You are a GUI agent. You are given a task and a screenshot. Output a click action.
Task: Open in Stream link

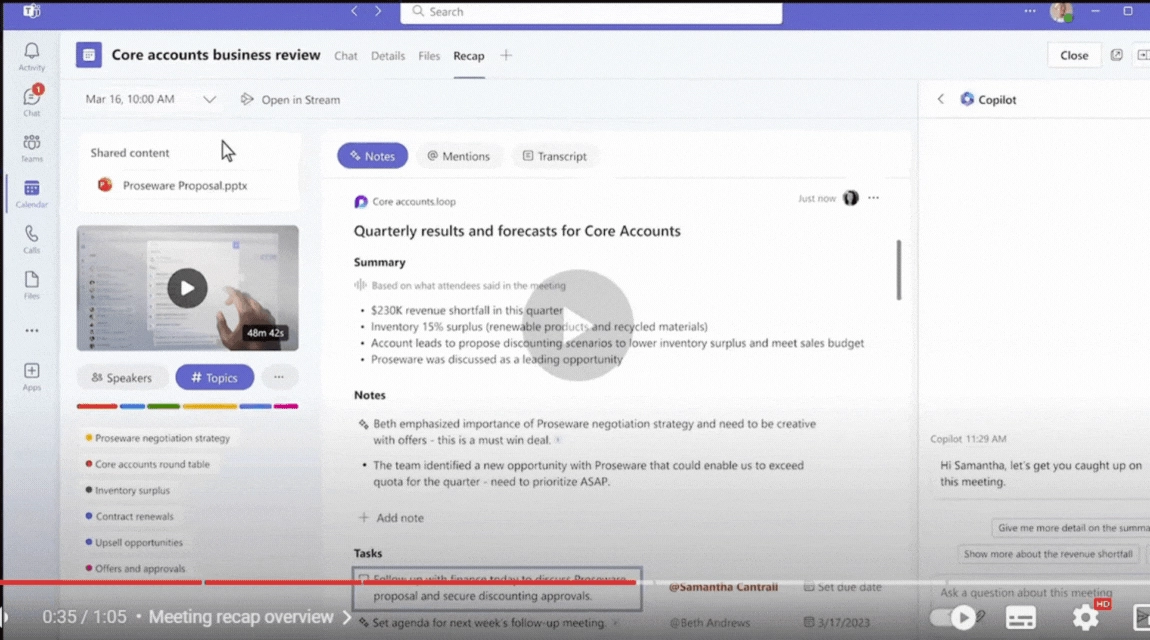coord(290,99)
